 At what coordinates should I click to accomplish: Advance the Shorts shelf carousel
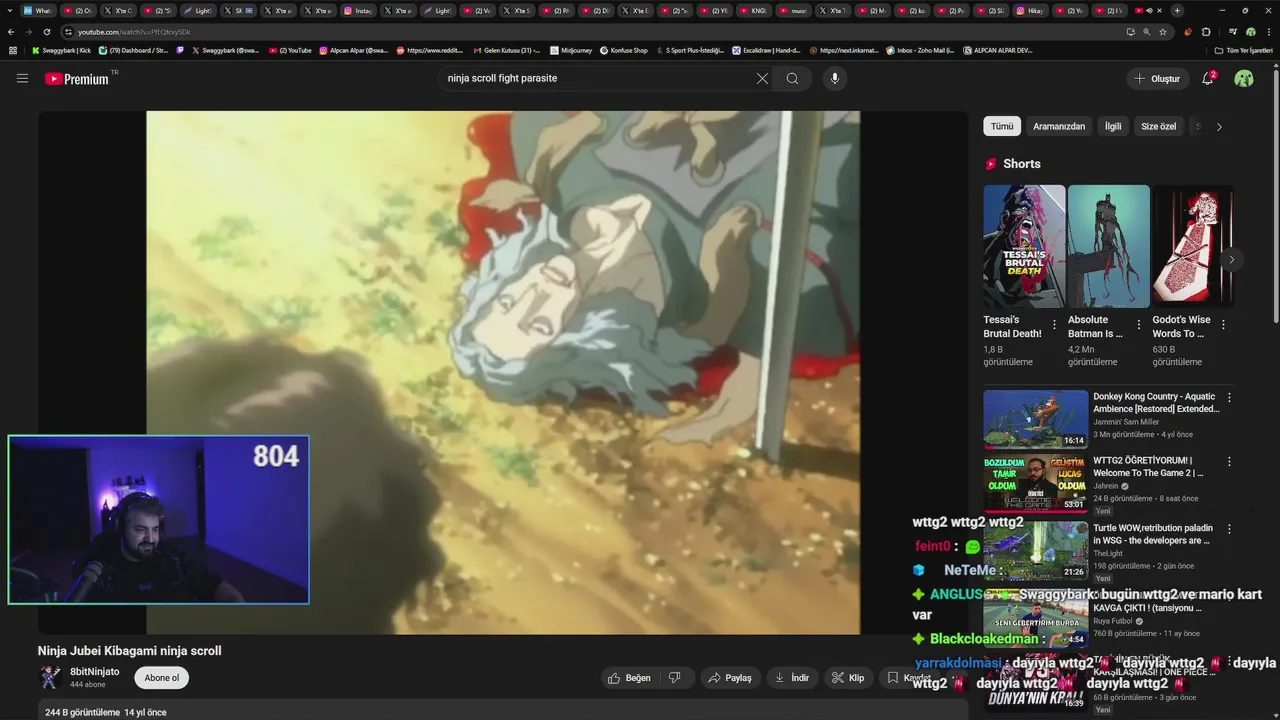pyautogui.click(x=1231, y=259)
